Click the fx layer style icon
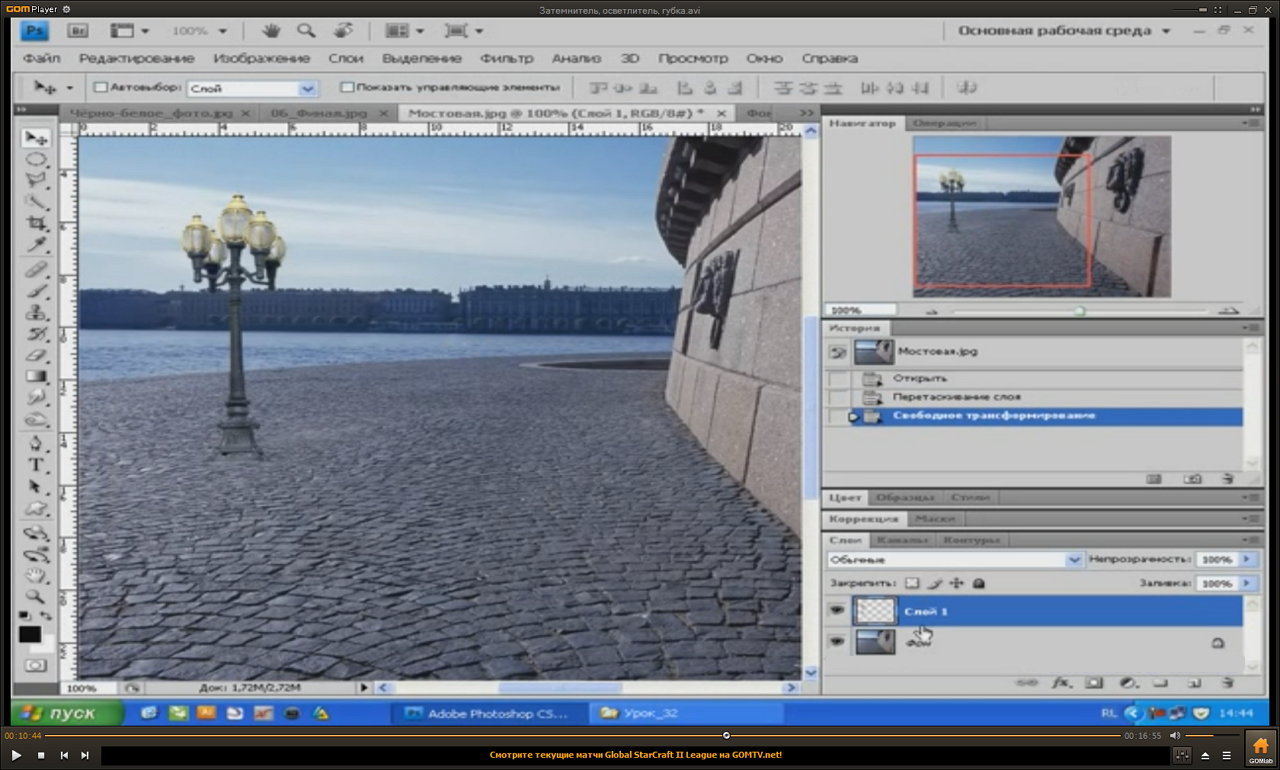Screen dimensions: 1280x770 [x=1060, y=683]
